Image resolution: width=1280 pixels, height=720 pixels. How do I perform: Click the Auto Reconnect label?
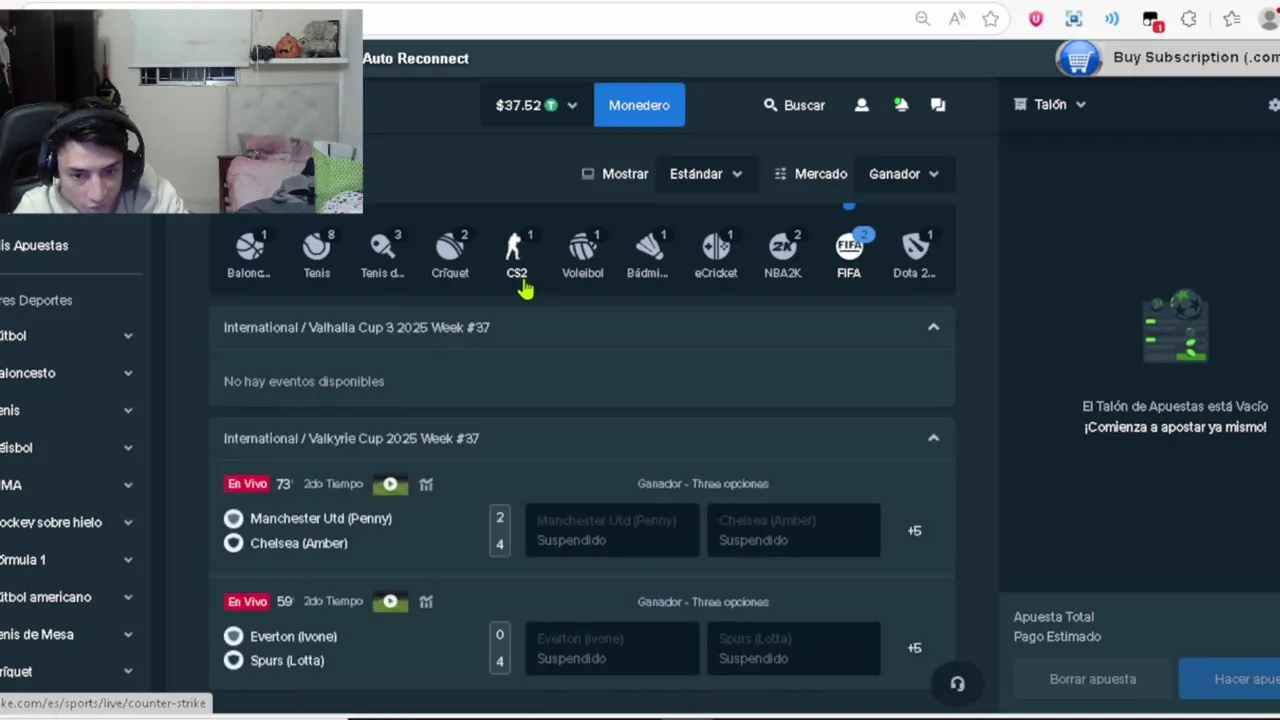(x=416, y=58)
